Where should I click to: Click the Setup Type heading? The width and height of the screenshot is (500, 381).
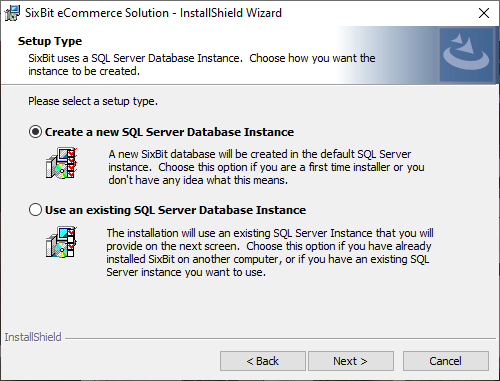tap(50, 41)
